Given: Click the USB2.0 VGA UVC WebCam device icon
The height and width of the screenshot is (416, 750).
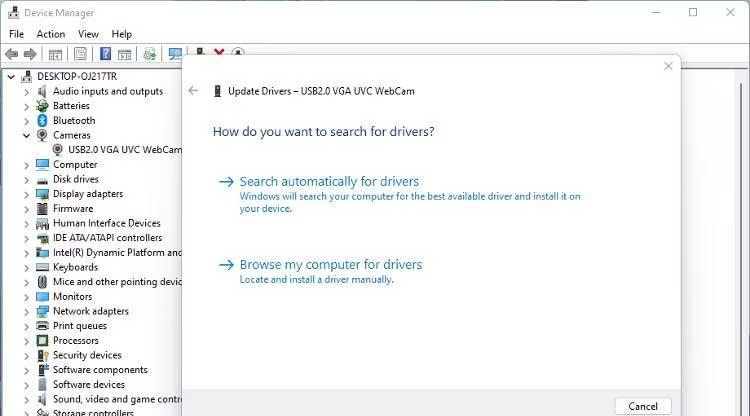Looking at the screenshot, I should (x=57, y=150).
